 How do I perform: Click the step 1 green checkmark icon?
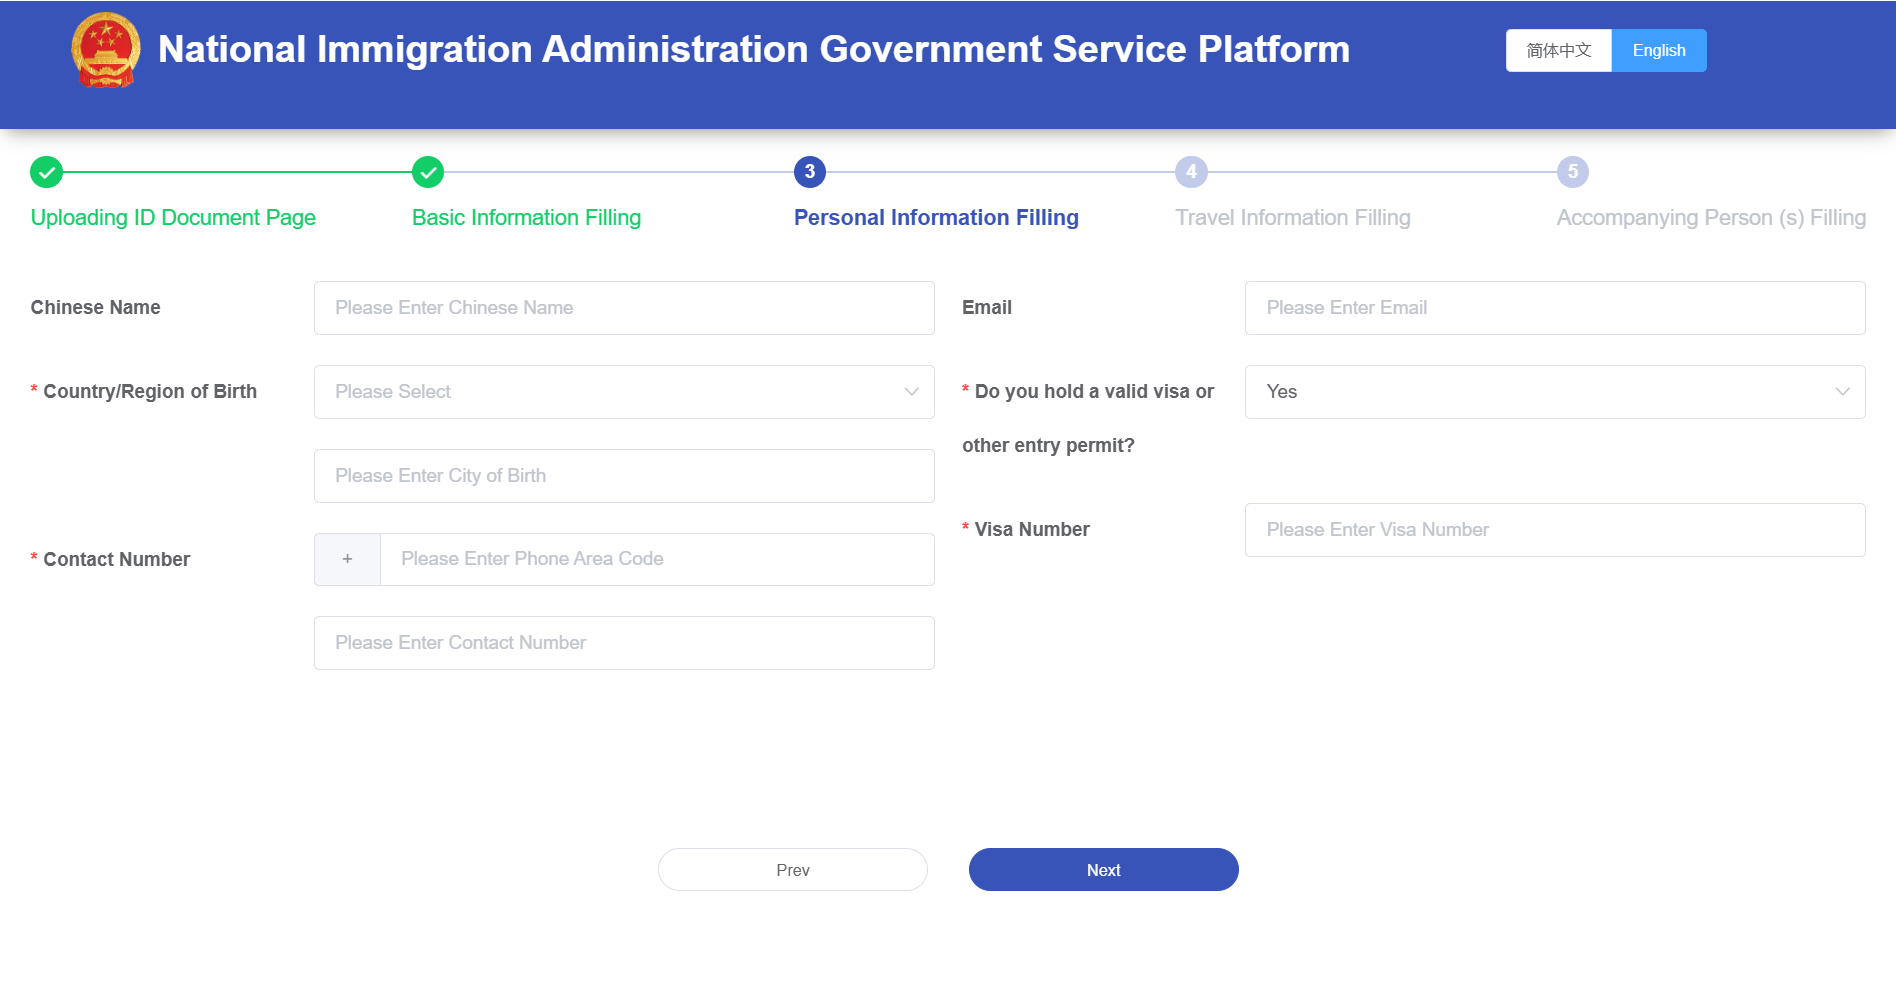pyautogui.click(x=46, y=172)
